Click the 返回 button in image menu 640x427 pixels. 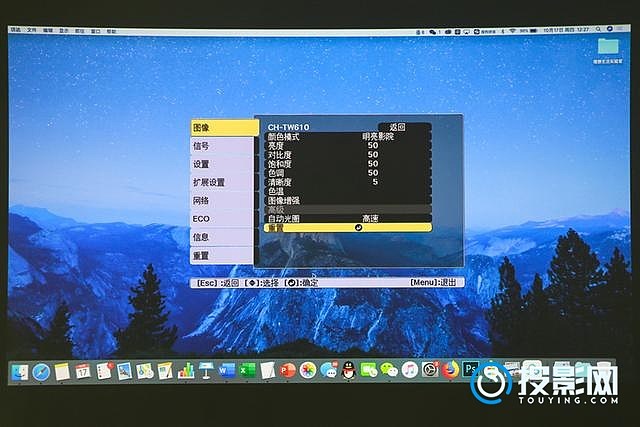pyautogui.click(x=404, y=127)
